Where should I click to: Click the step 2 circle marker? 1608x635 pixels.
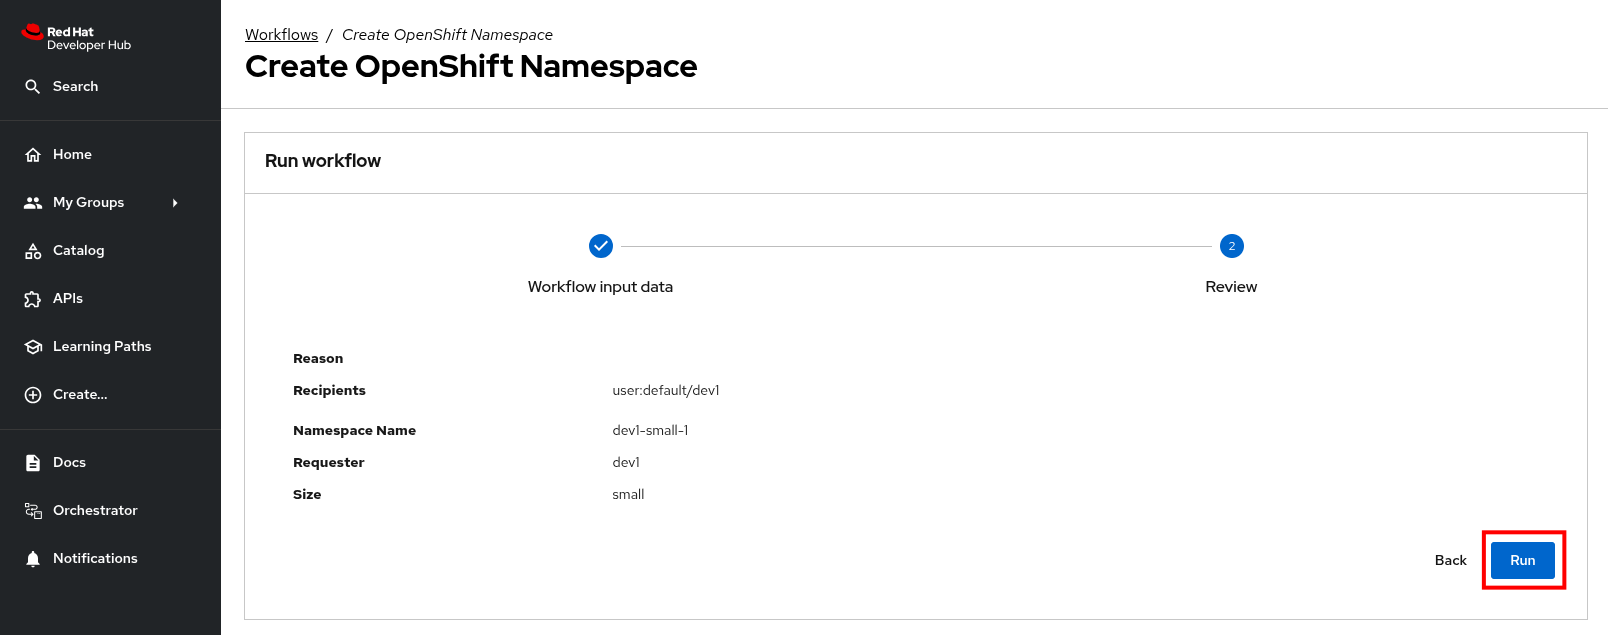tap(1232, 246)
